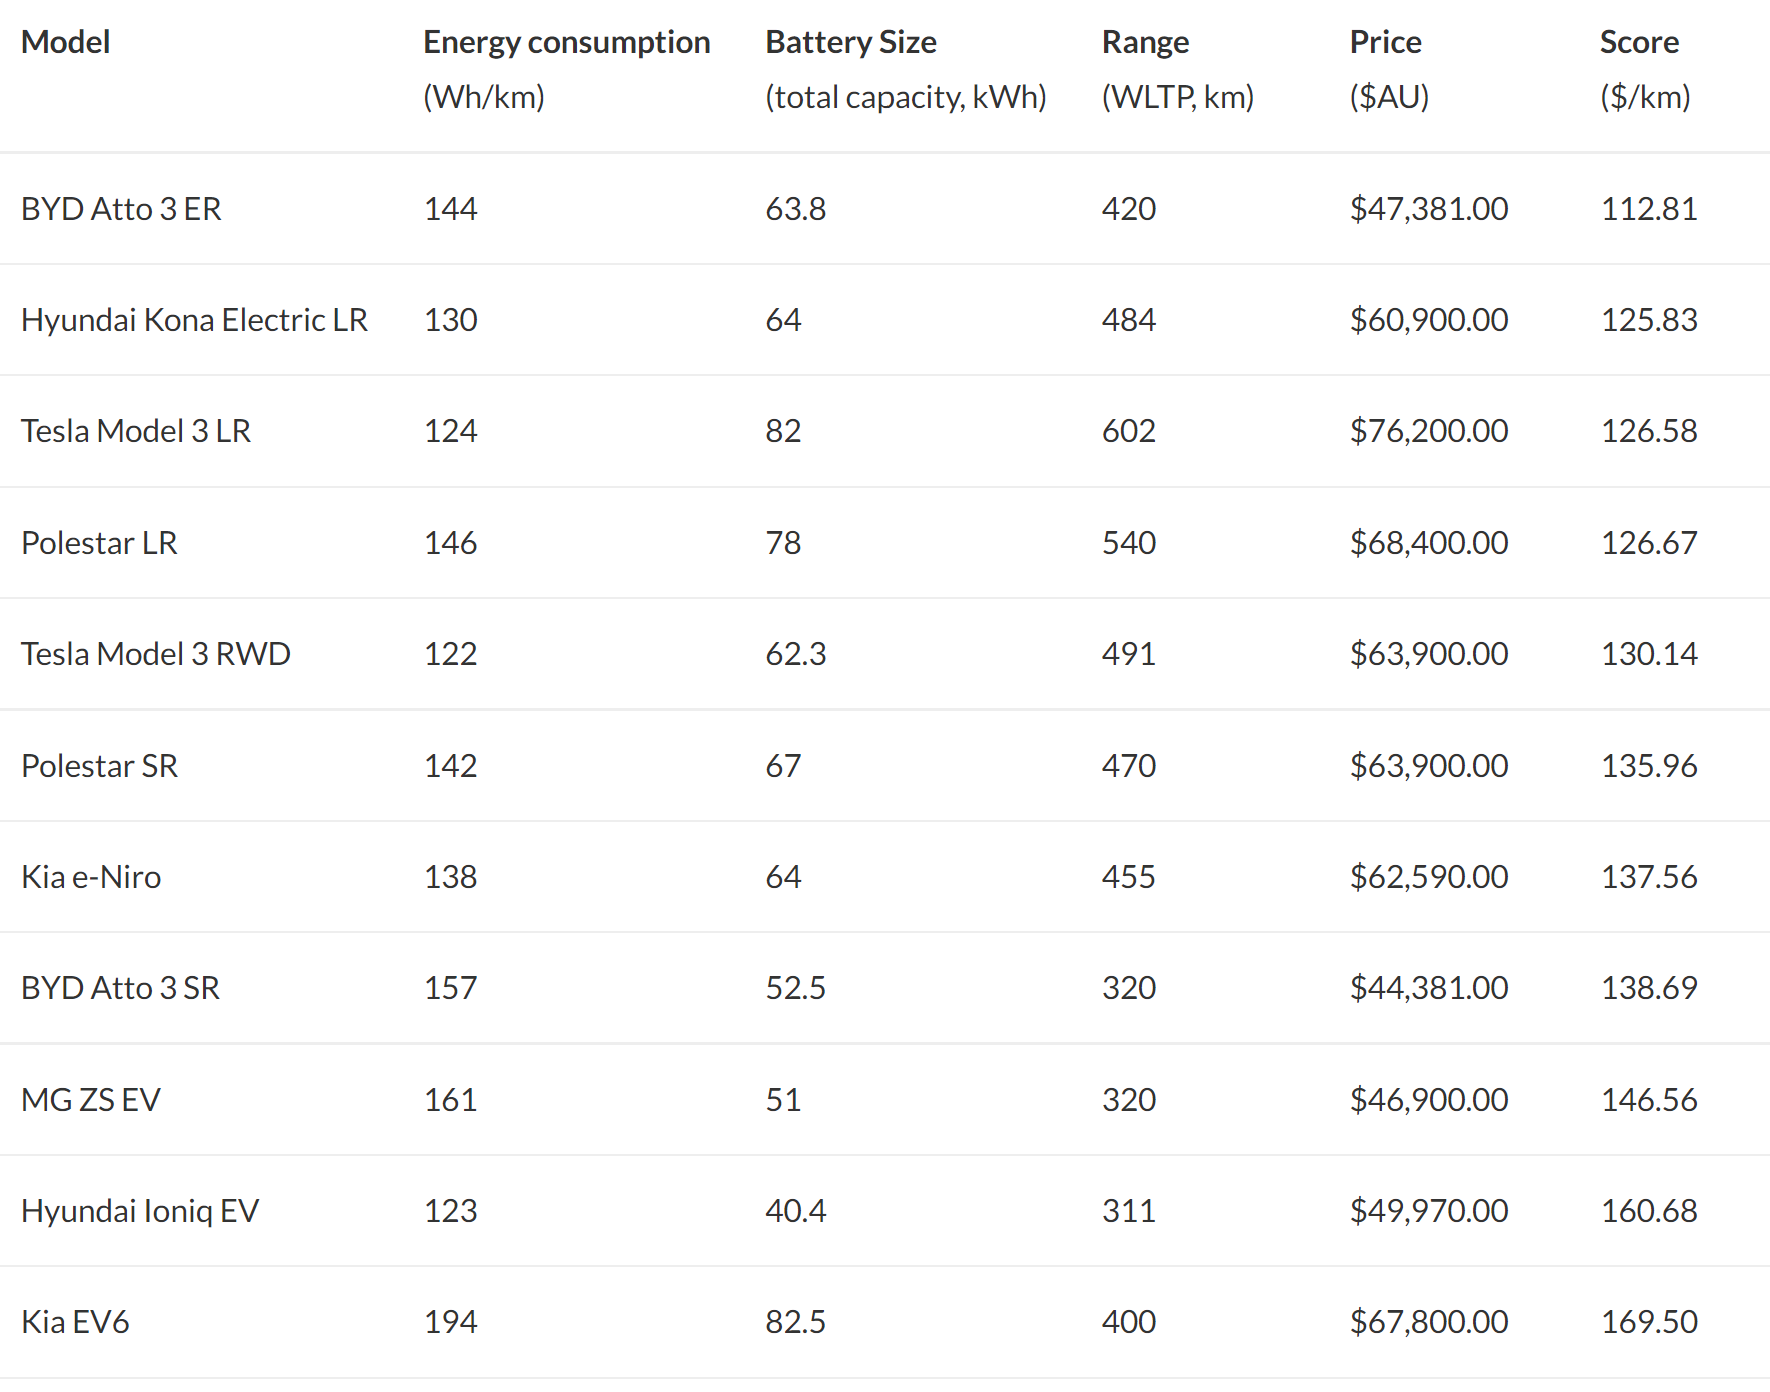Click the Tesla Model 3 LR name

136,431
